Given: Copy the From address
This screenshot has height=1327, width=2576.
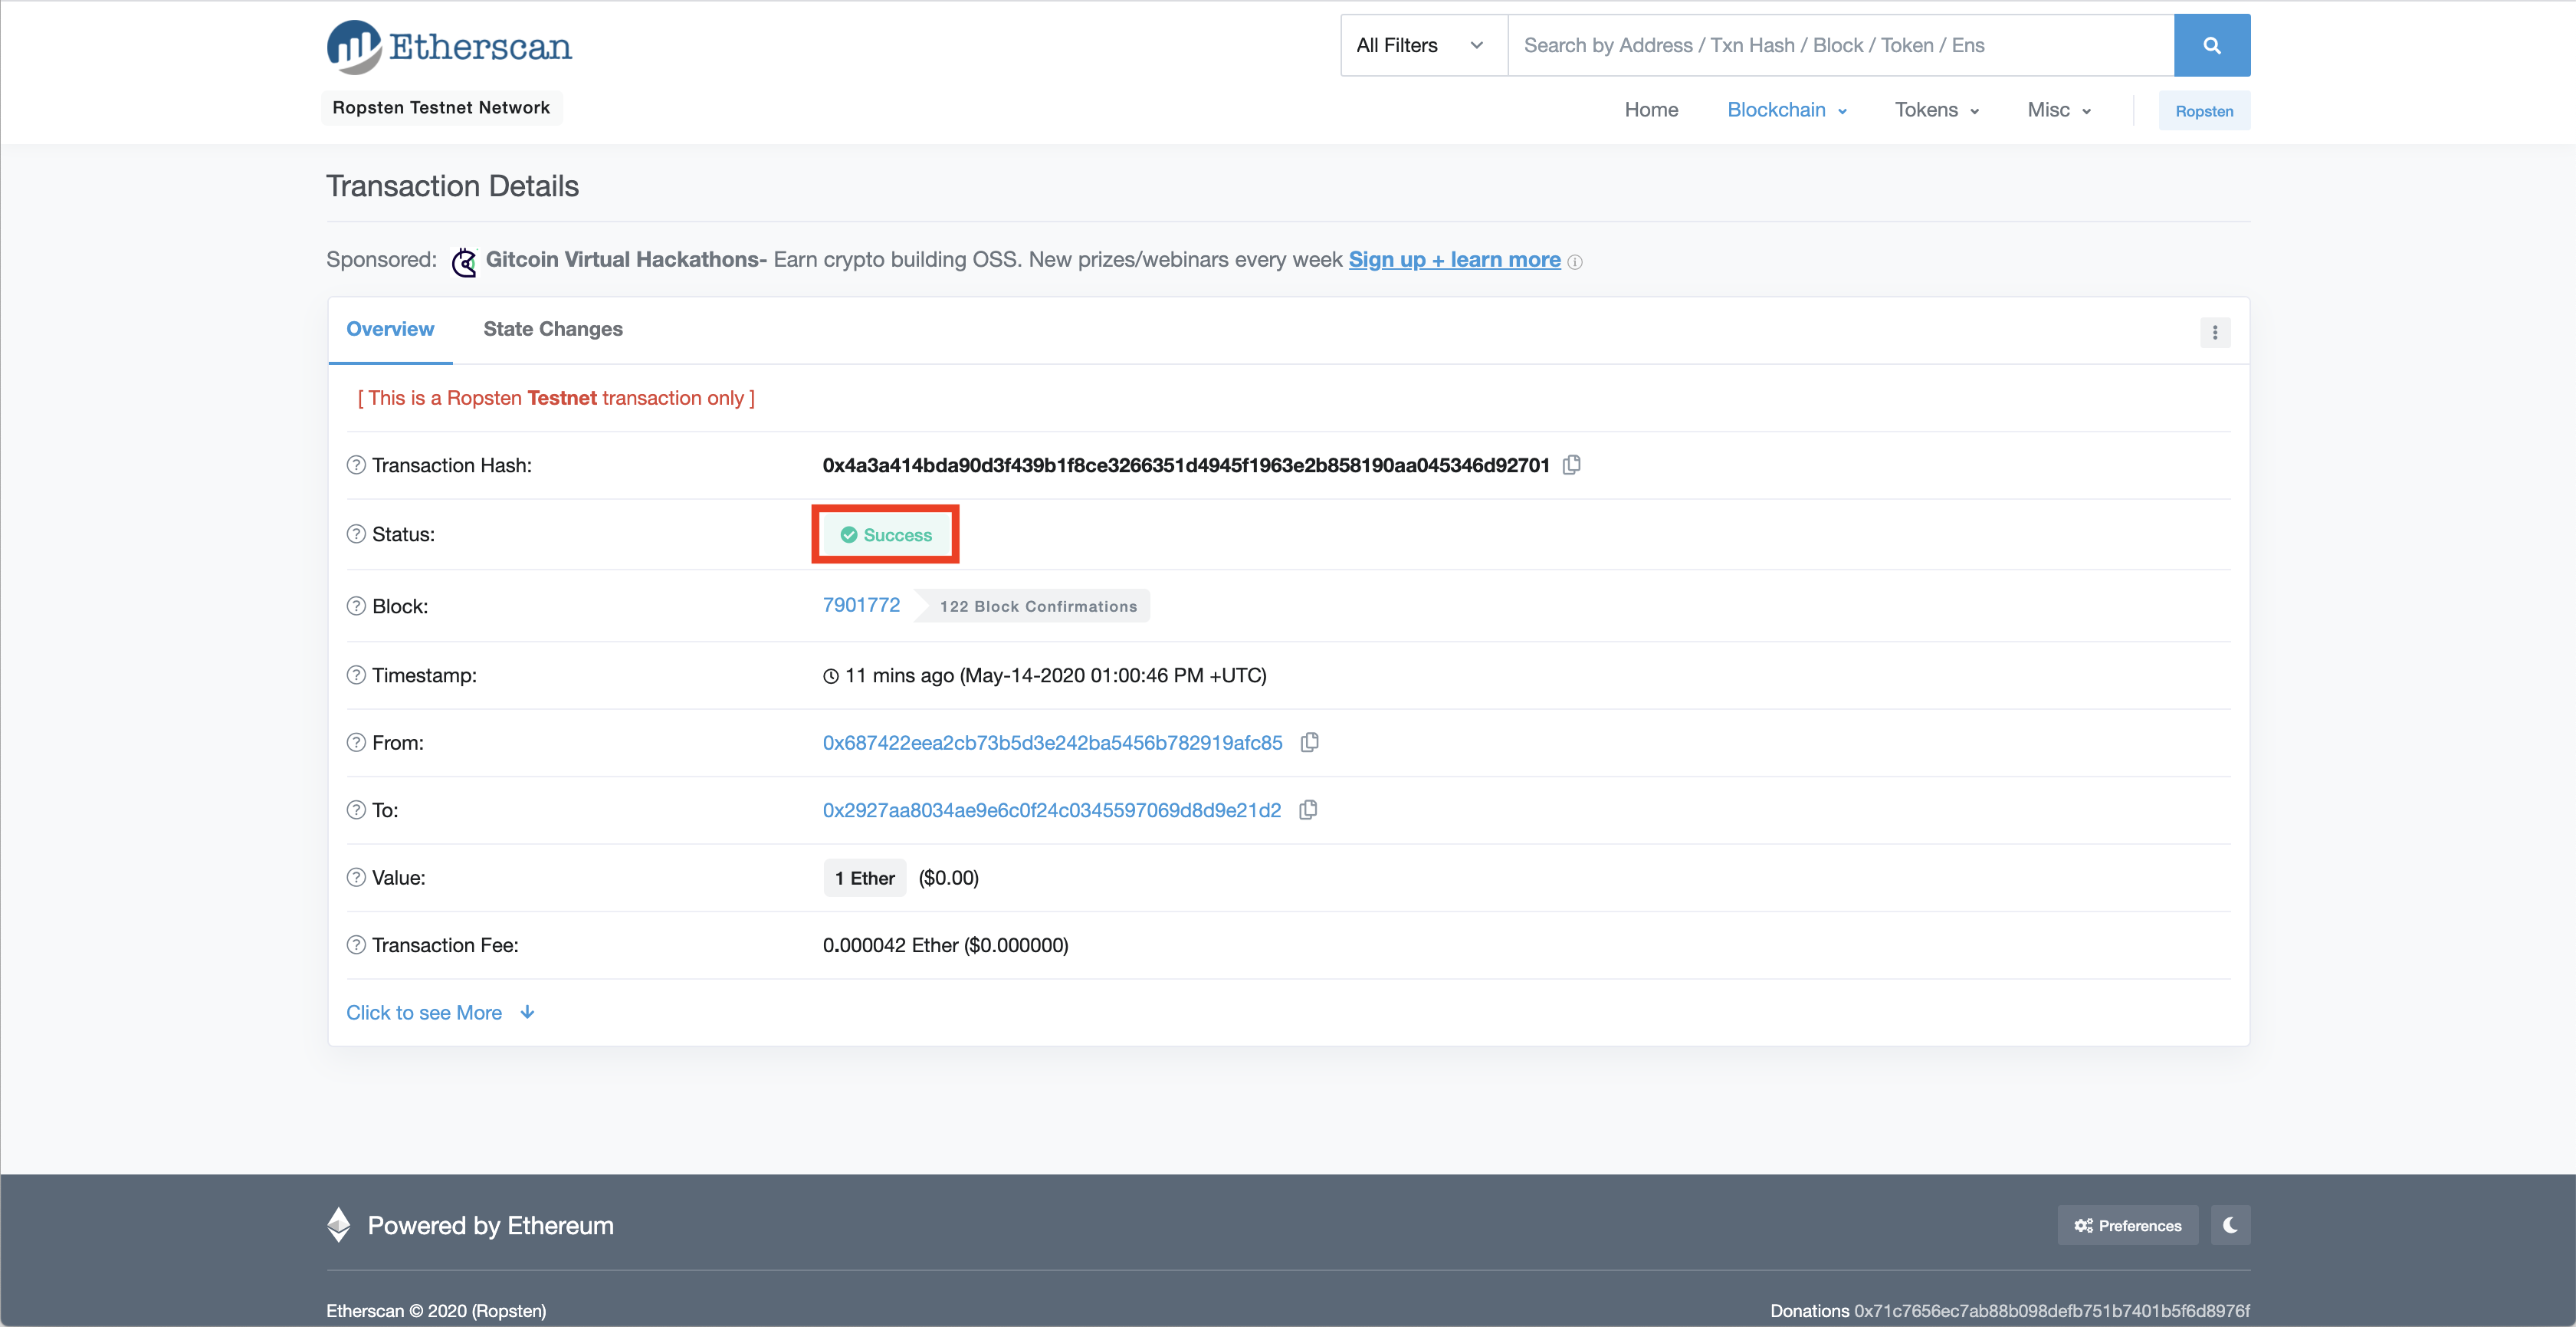Looking at the screenshot, I should 1309,742.
